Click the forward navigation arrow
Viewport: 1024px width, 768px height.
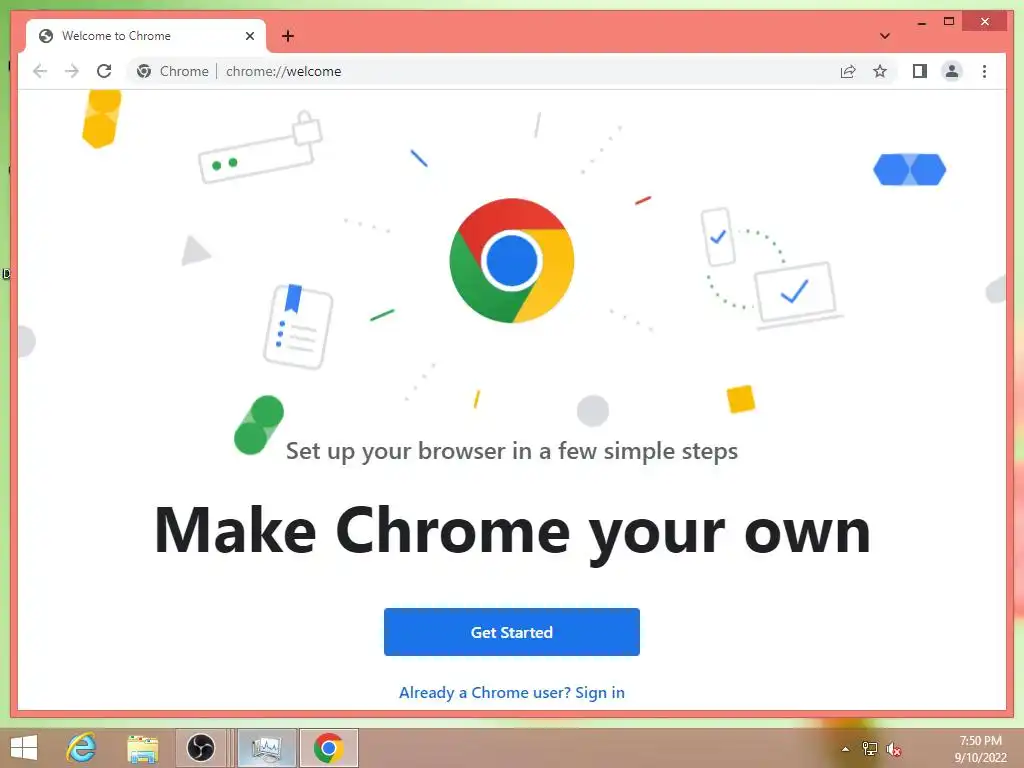click(72, 71)
